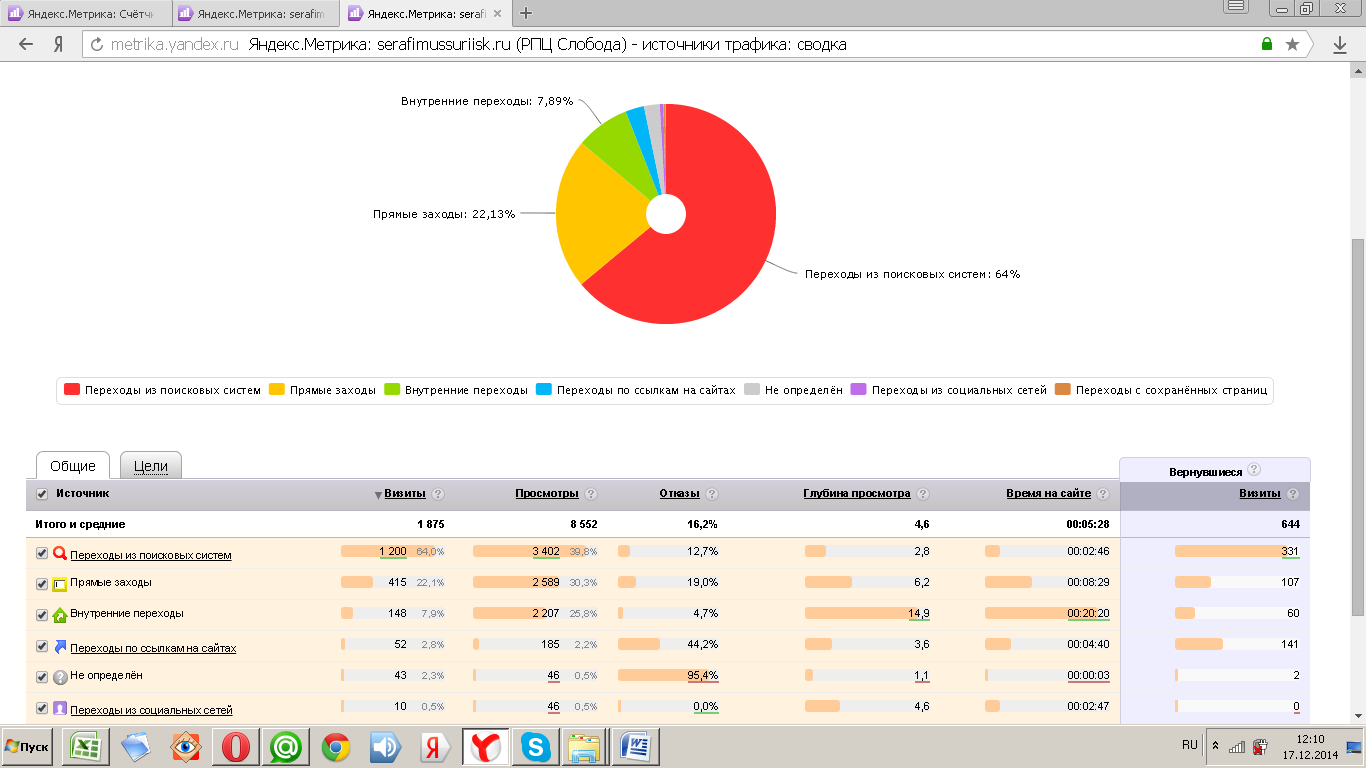Click the help icon next to Визиты
The height and width of the screenshot is (768, 1366).
tap(438, 494)
